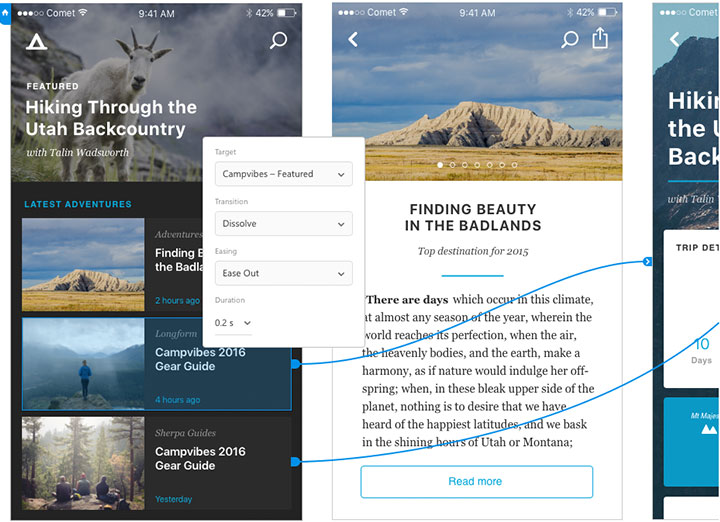Change the Duration dropdown of 0.2 s
The image size is (720, 522).
pos(233,323)
